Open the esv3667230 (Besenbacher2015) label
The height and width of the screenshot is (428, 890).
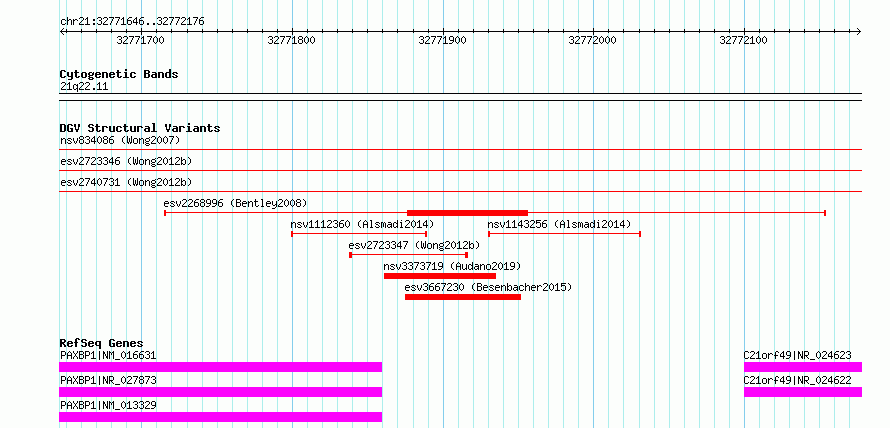coord(488,287)
